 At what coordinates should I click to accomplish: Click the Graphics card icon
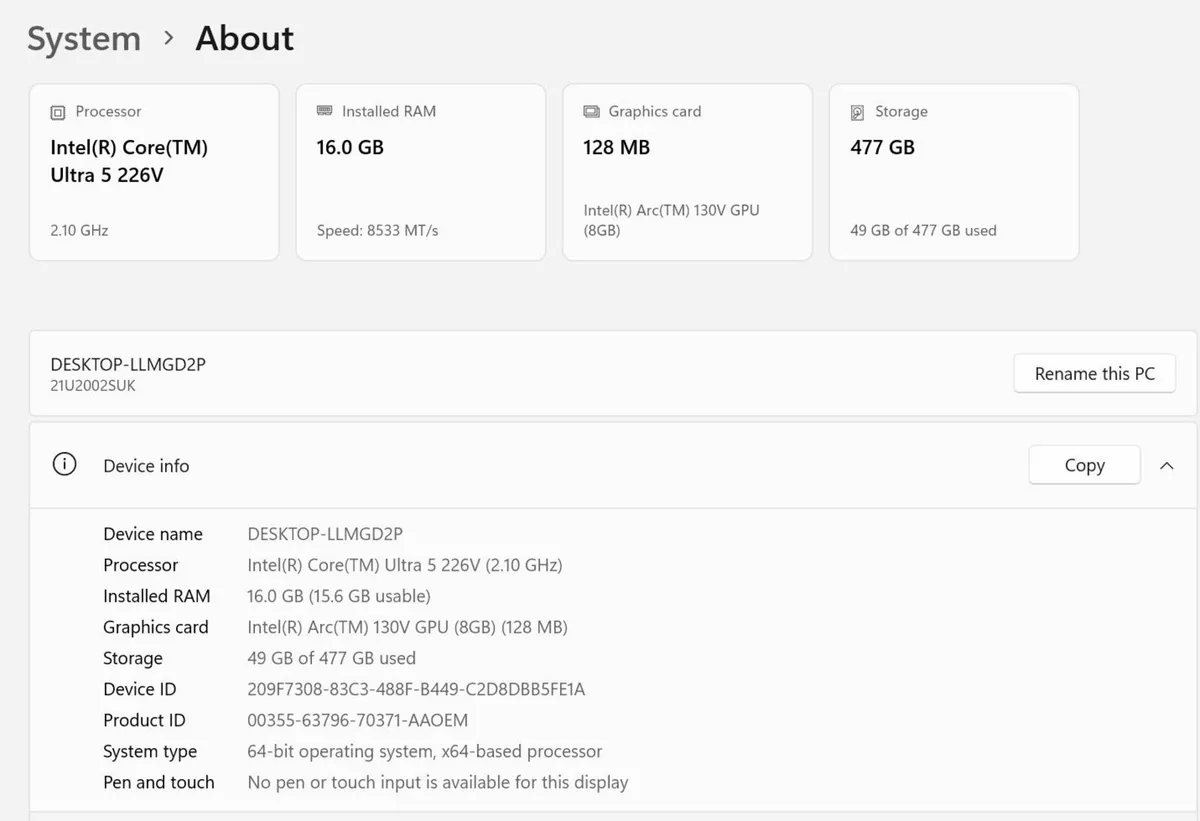pyautogui.click(x=591, y=112)
